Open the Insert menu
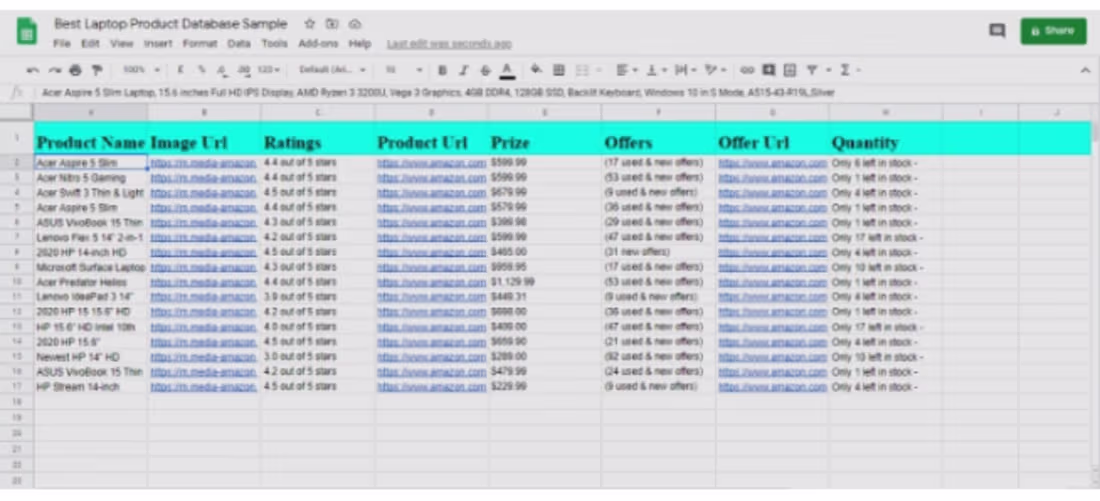 [158, 44]
